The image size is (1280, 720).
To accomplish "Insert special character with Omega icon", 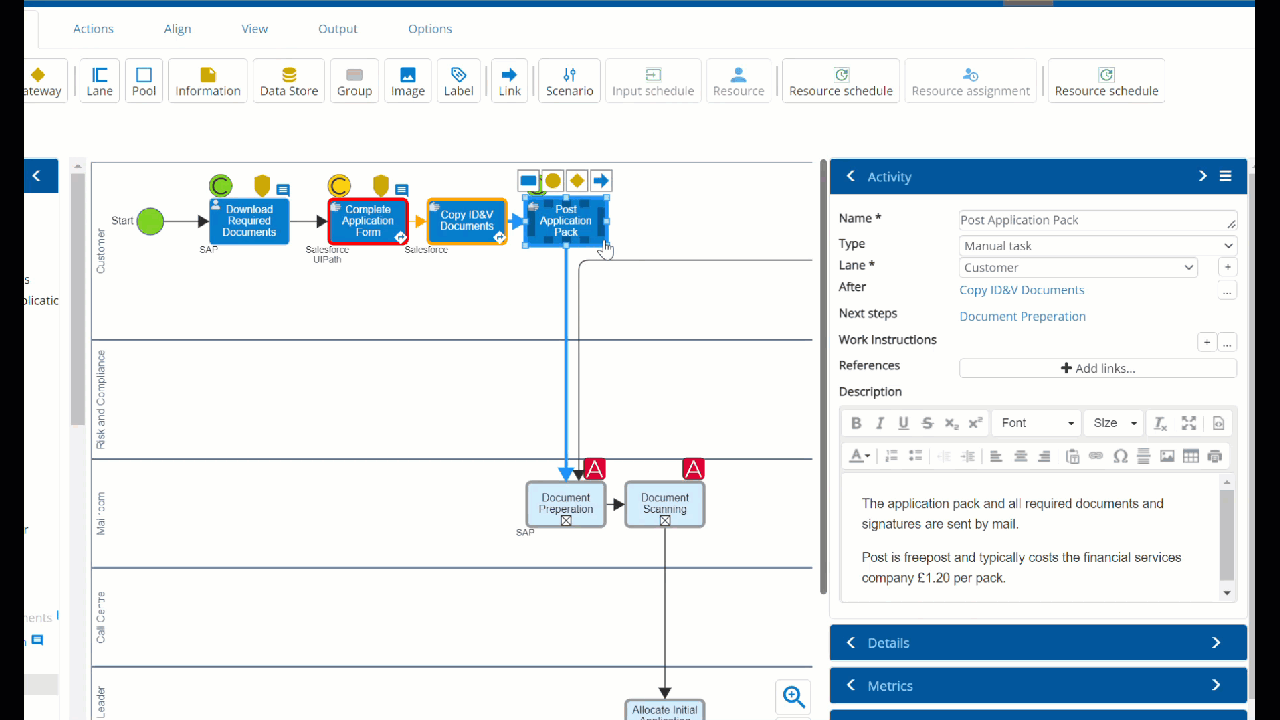I will 1120,456.
